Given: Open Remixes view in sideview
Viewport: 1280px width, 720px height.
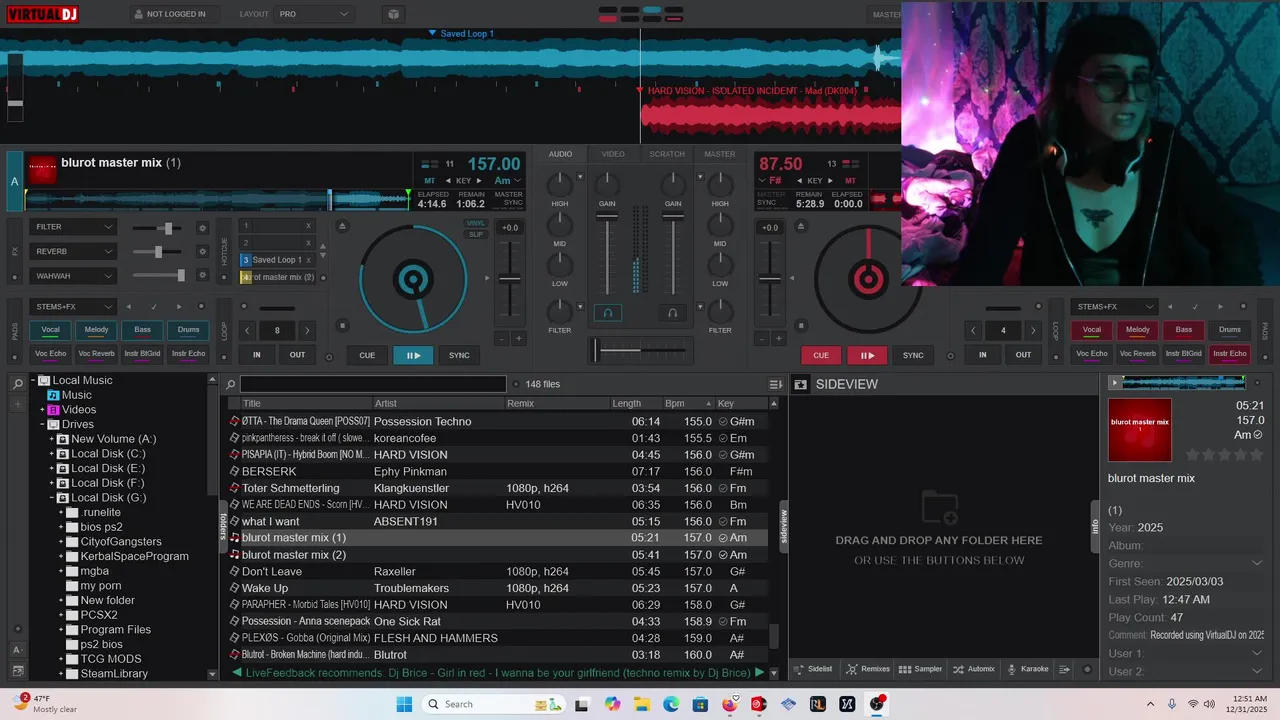Looking at the screenshot, I should coord(868,669).
